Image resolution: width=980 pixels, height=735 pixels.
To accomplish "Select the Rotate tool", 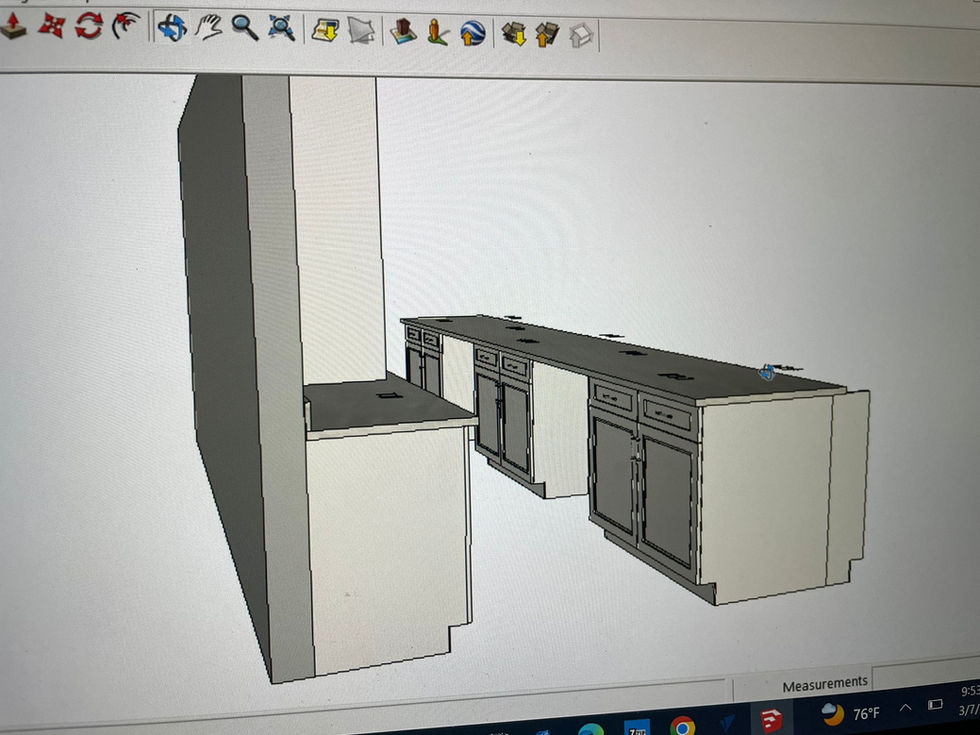I will coord(89,26).
